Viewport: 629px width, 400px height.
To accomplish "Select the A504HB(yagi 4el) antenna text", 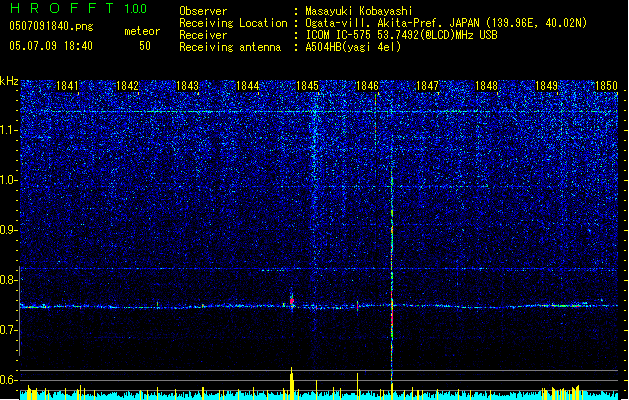I will [x=353, y=47].
